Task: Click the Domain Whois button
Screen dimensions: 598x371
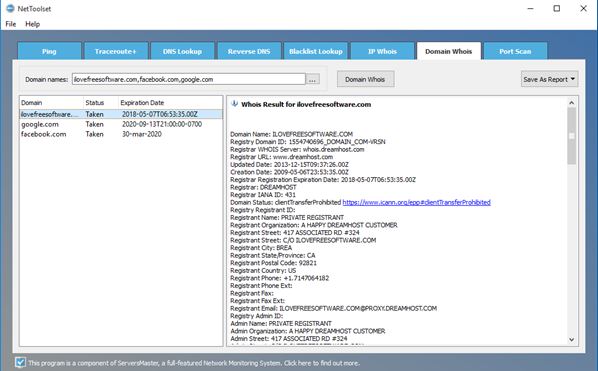Action: point(365,79)
